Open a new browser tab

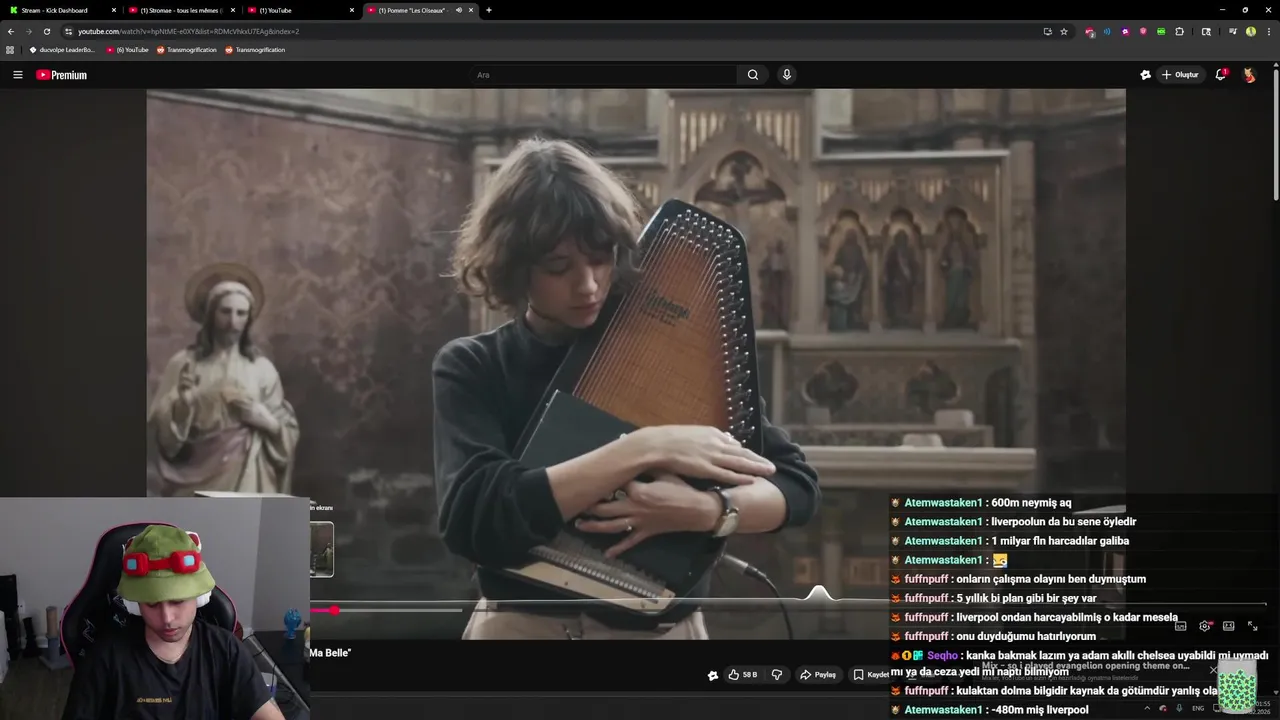[x=489, y=10]
